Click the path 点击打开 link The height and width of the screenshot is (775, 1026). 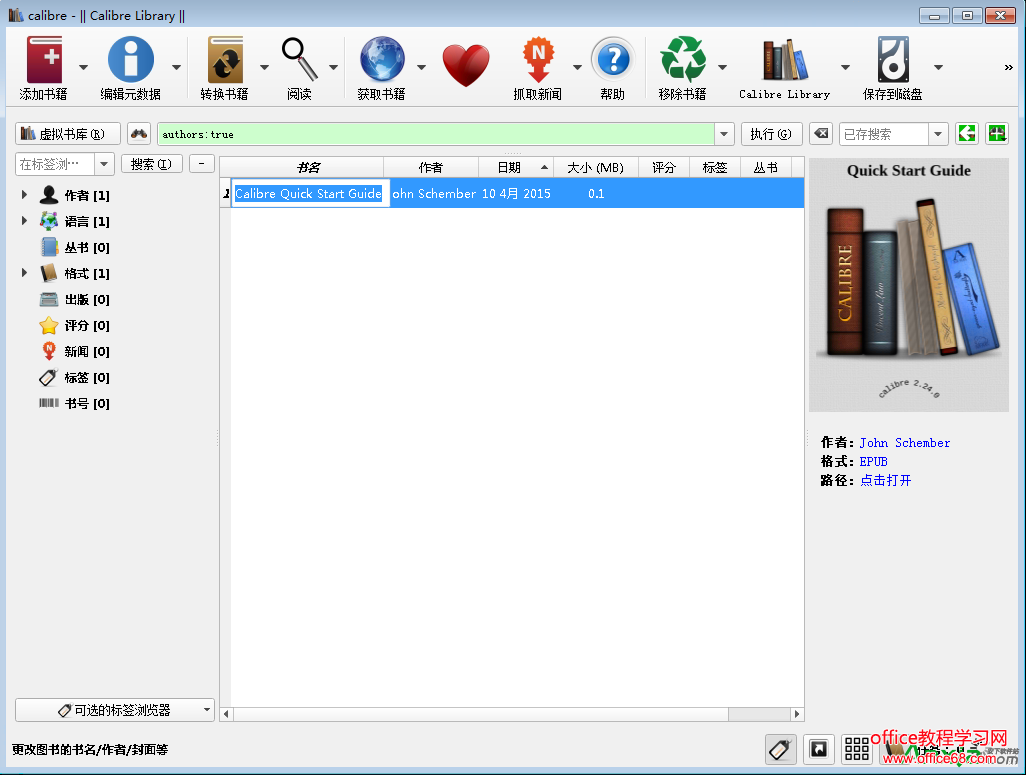point(885,480)
